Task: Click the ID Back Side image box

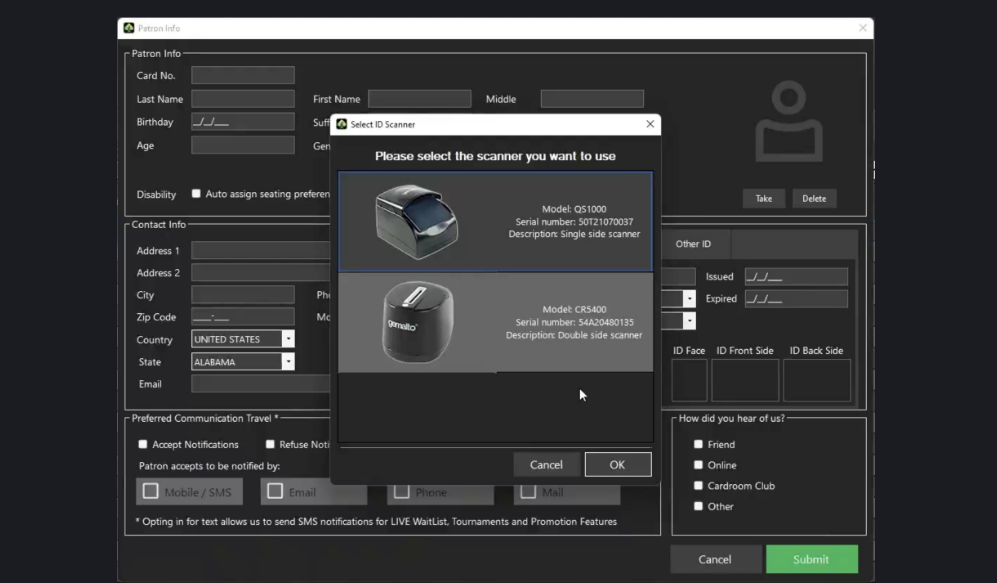Action: (x=817, y=380)
